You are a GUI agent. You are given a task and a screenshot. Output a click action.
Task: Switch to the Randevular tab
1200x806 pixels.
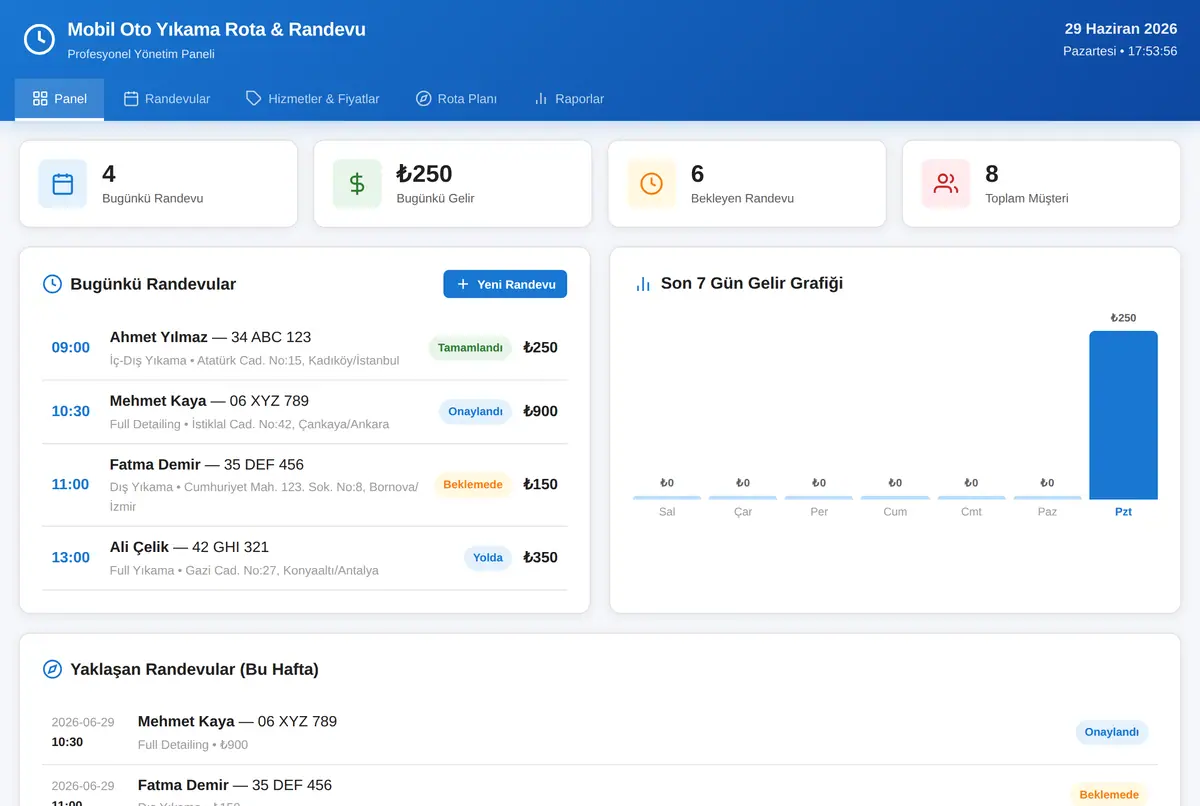(167, 99)
